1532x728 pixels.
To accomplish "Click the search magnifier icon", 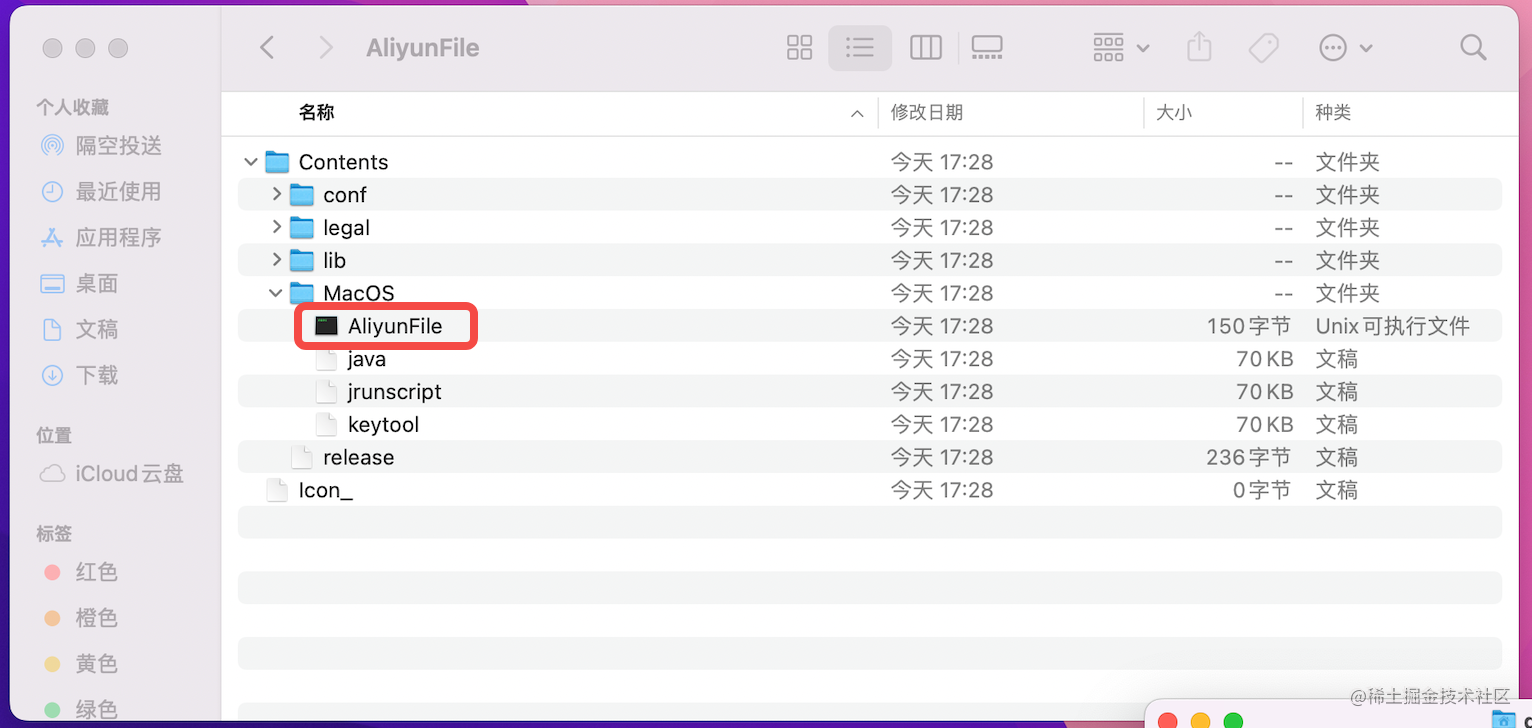I will [x=1473, y=47].
